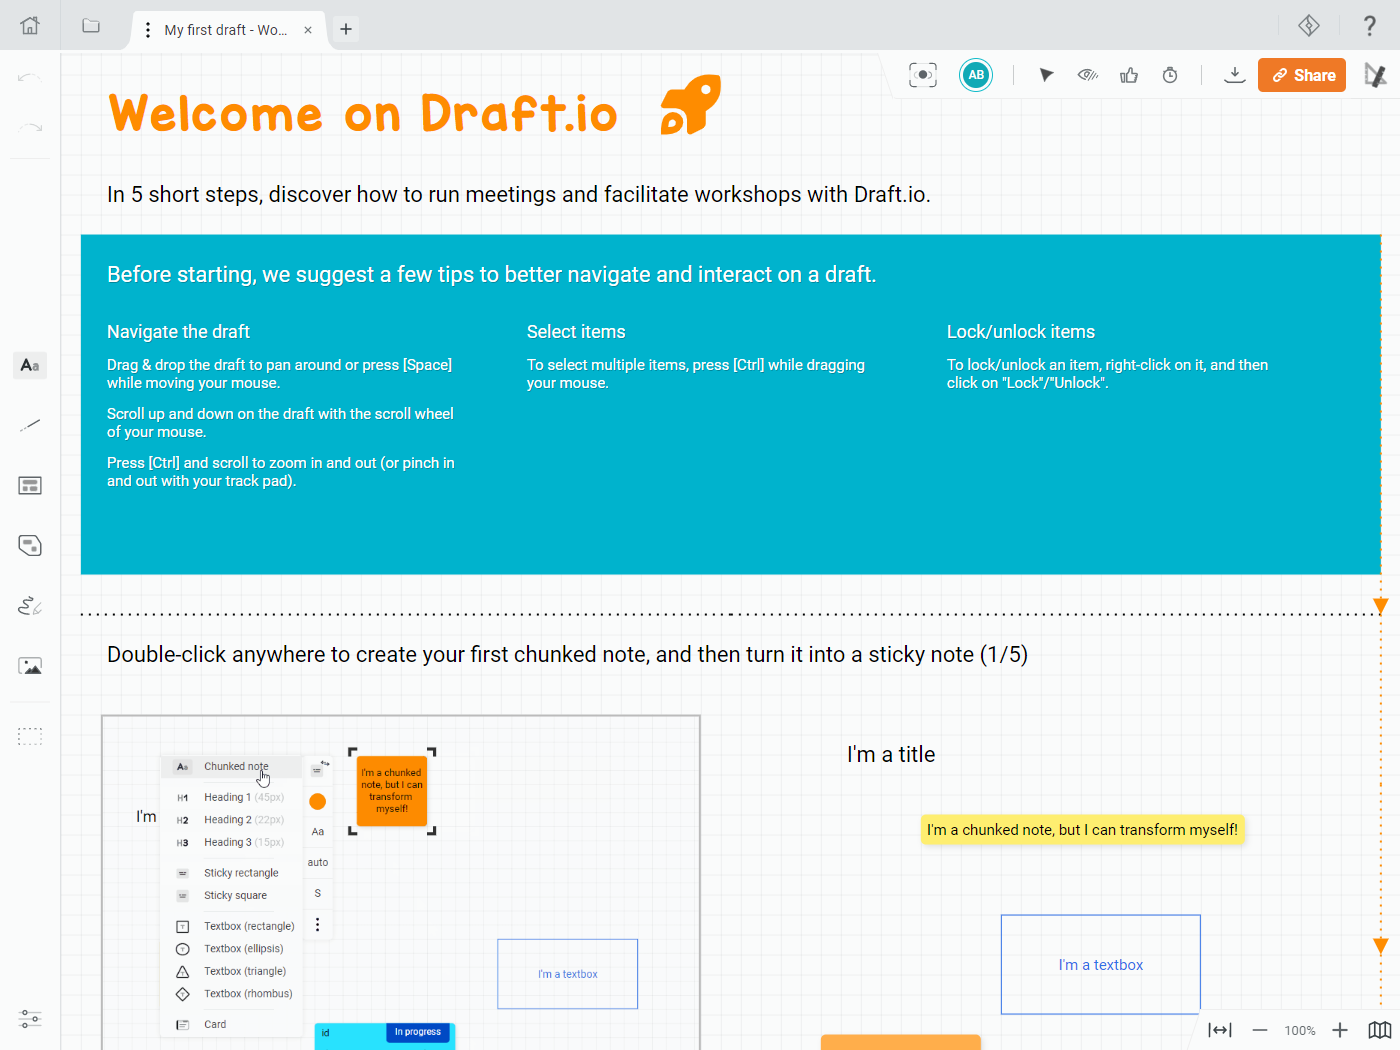Open the settings sliders panel bottom-left
Screen dimensions: 1400x1050
click(30, 1020)
